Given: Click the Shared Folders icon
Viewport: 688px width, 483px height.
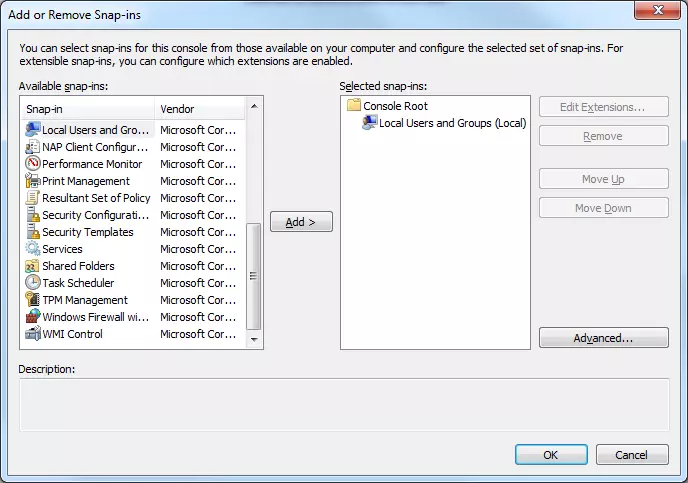Looking at the screenshot, I should pos(33,266).
